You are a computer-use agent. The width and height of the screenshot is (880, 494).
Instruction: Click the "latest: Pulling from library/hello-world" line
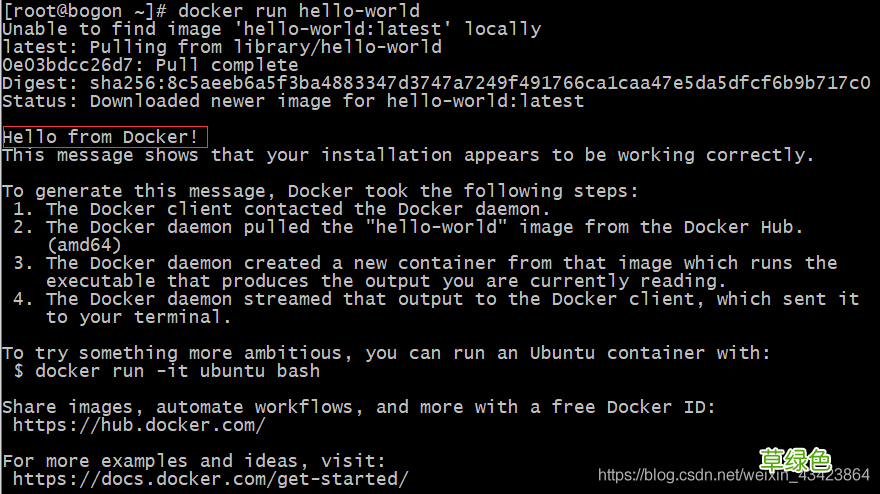(x=221, y=47)
